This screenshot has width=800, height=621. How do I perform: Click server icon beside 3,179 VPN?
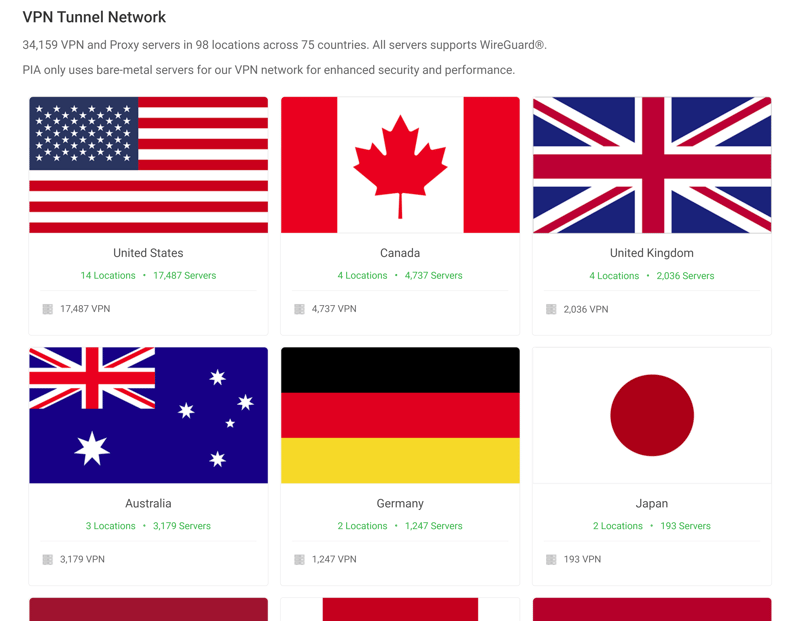(x=47, y=560)
